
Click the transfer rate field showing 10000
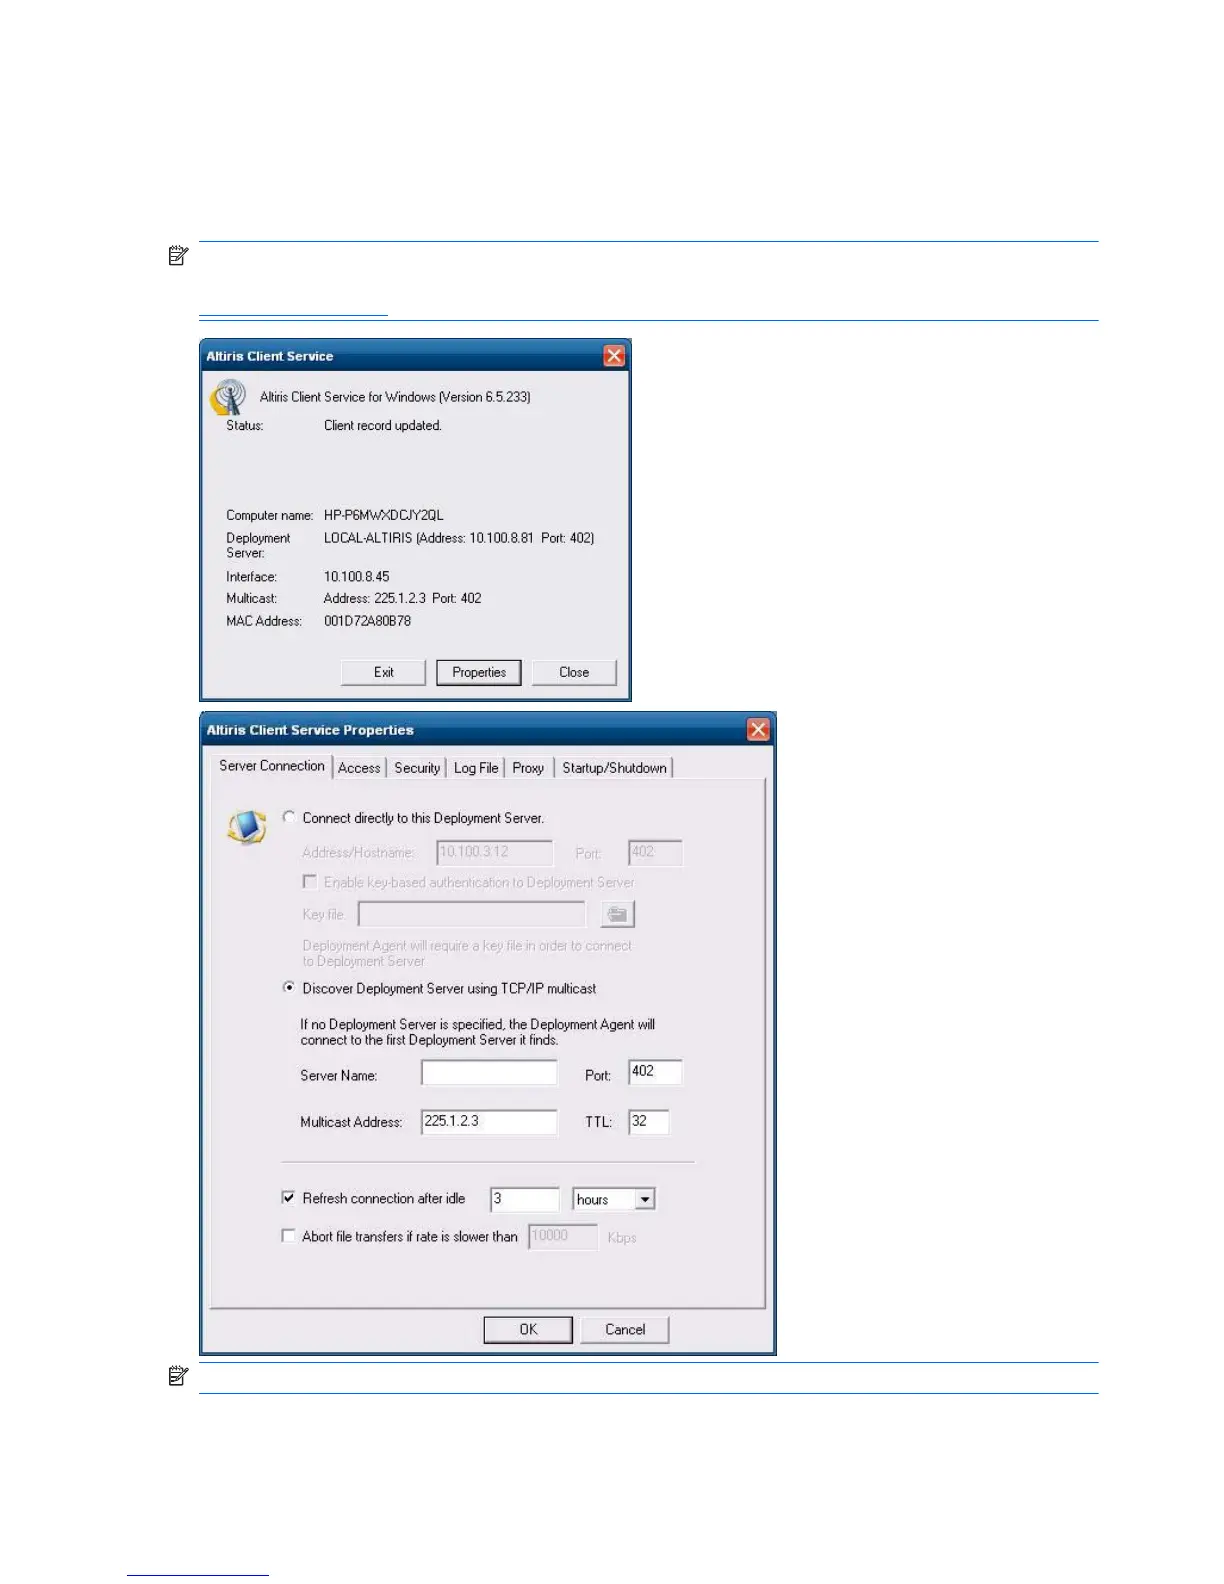[563, 1237]
